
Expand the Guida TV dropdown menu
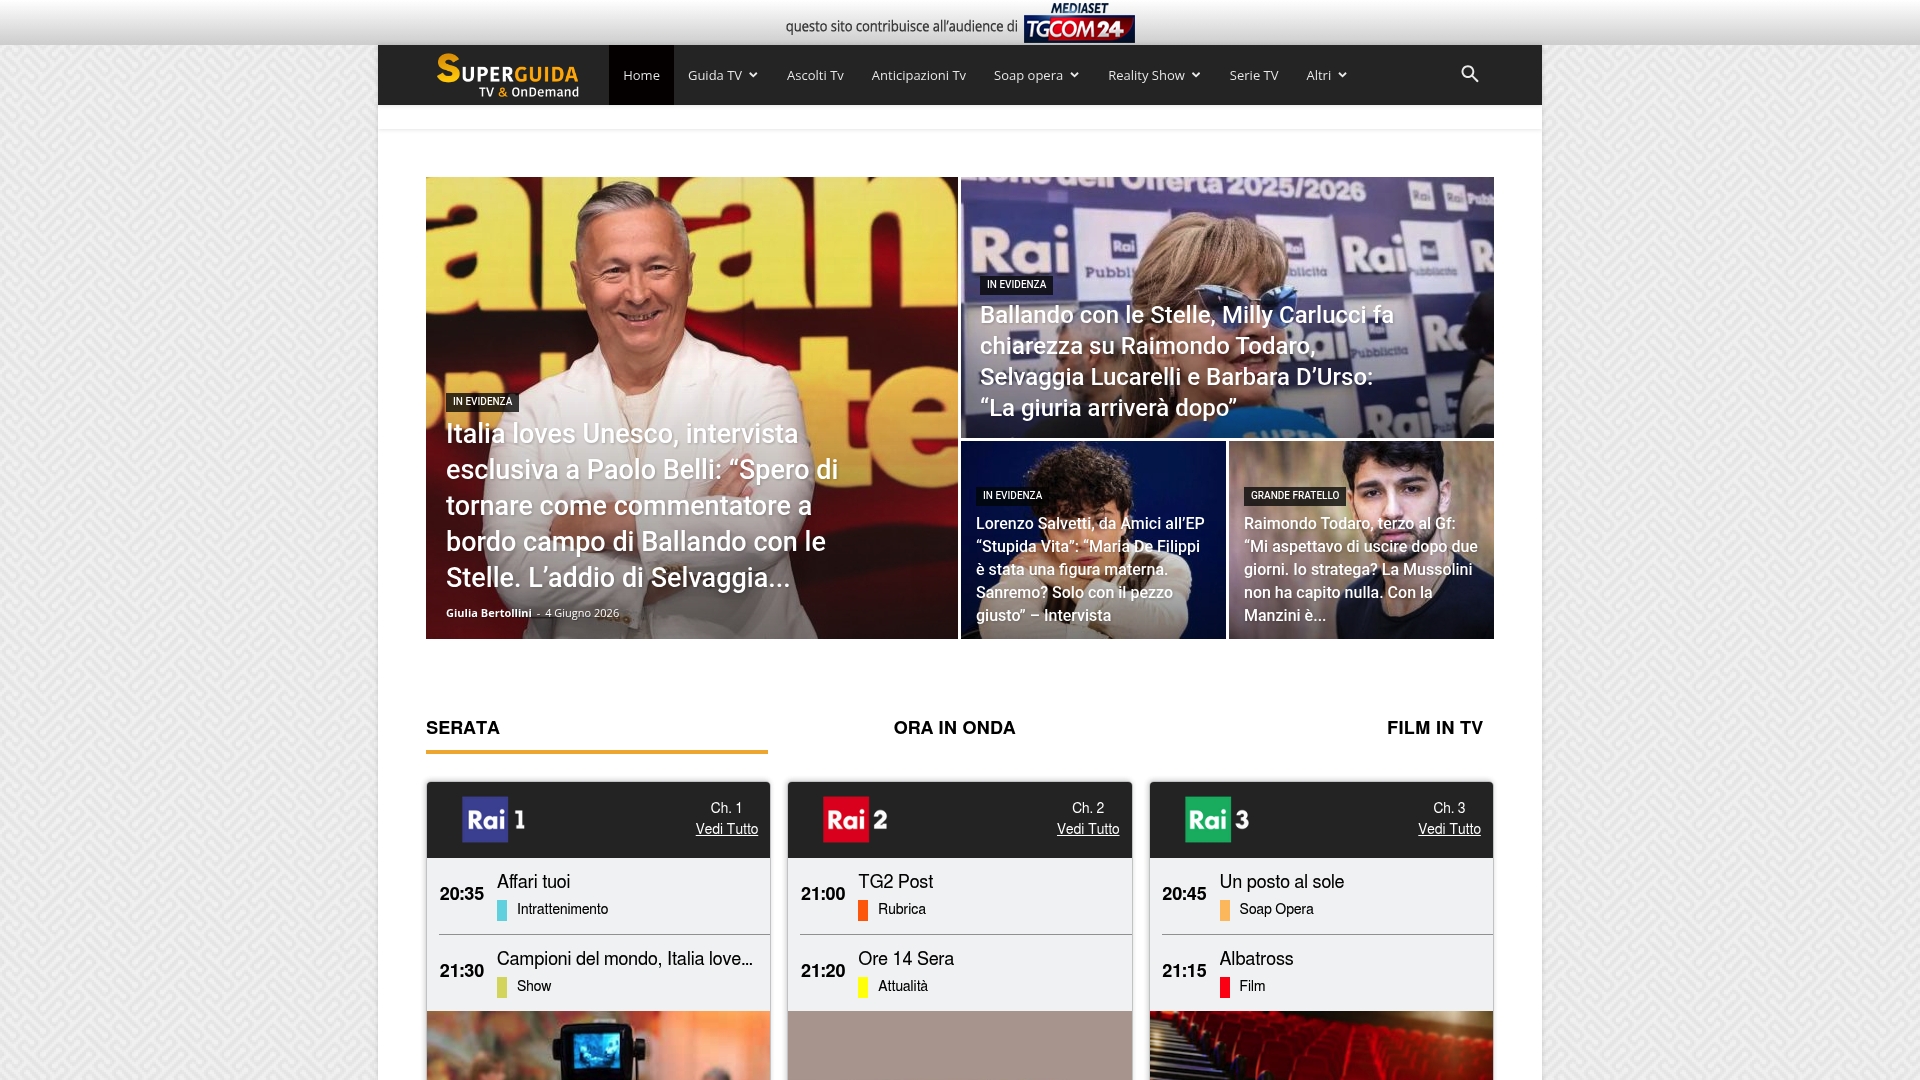pyautogui.click(x=723, y=75)
